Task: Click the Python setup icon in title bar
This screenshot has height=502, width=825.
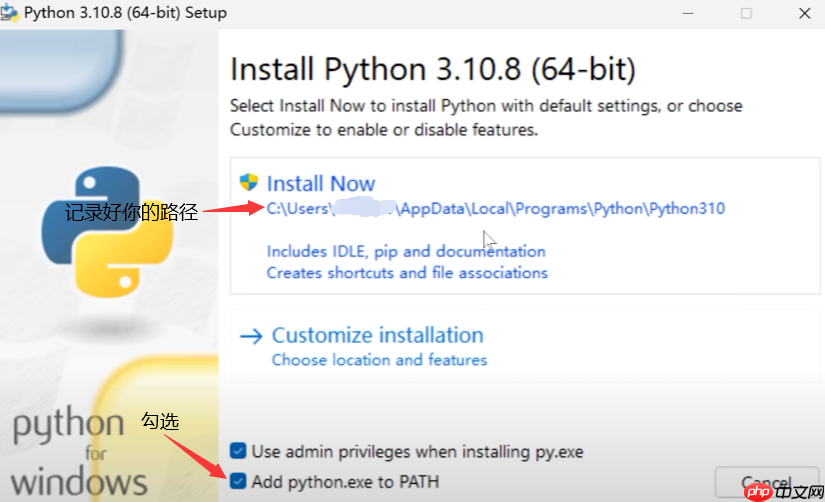Action: pyautogui.click(x=9, y=13)
